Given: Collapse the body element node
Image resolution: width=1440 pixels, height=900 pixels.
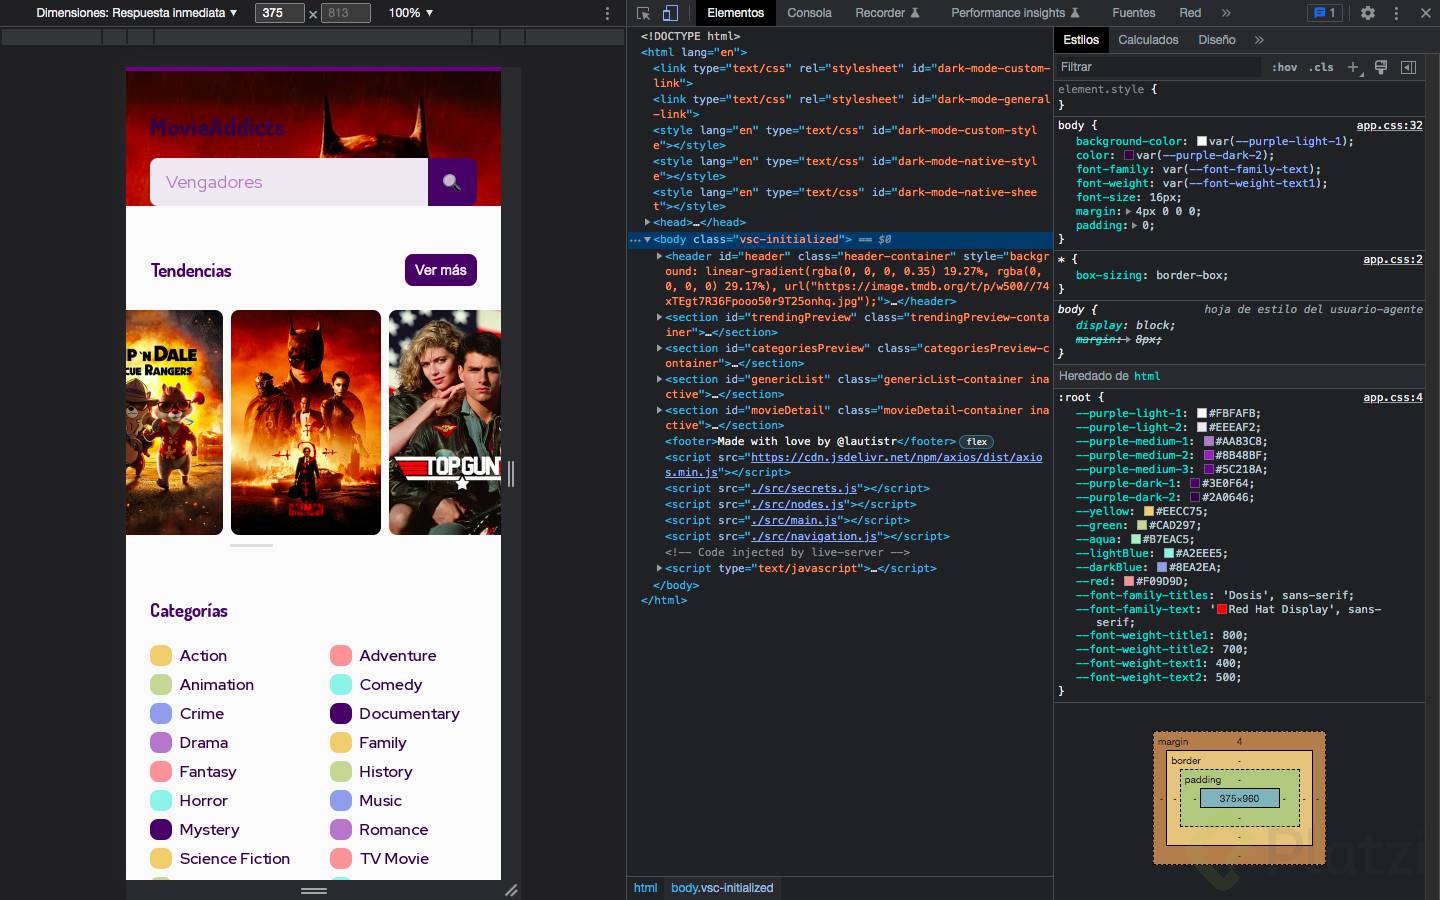Looking at the screenshot, I should point(647,239).
